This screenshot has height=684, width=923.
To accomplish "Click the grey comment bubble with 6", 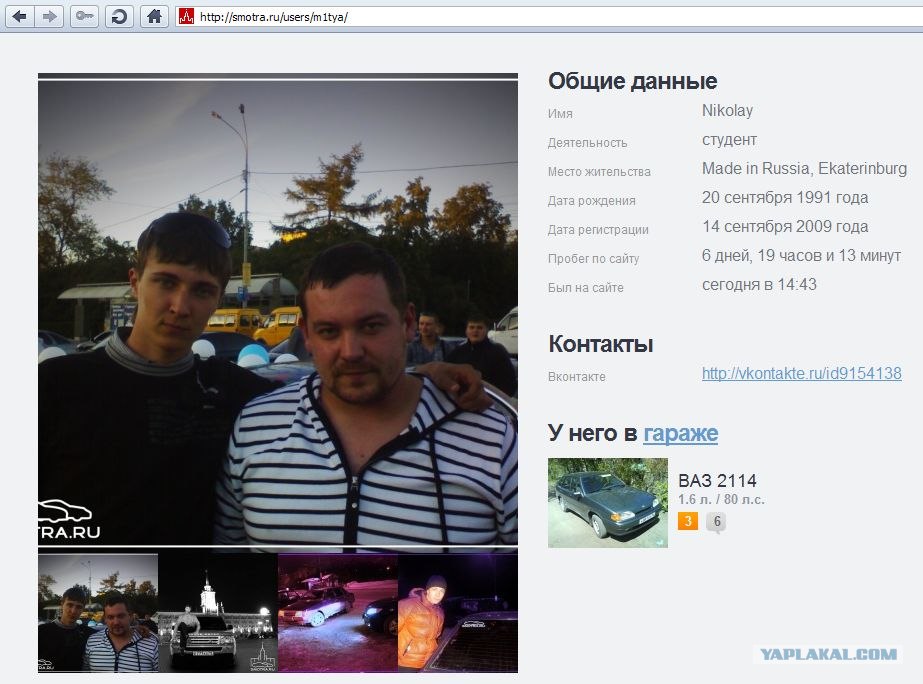I will pos(716,522).
